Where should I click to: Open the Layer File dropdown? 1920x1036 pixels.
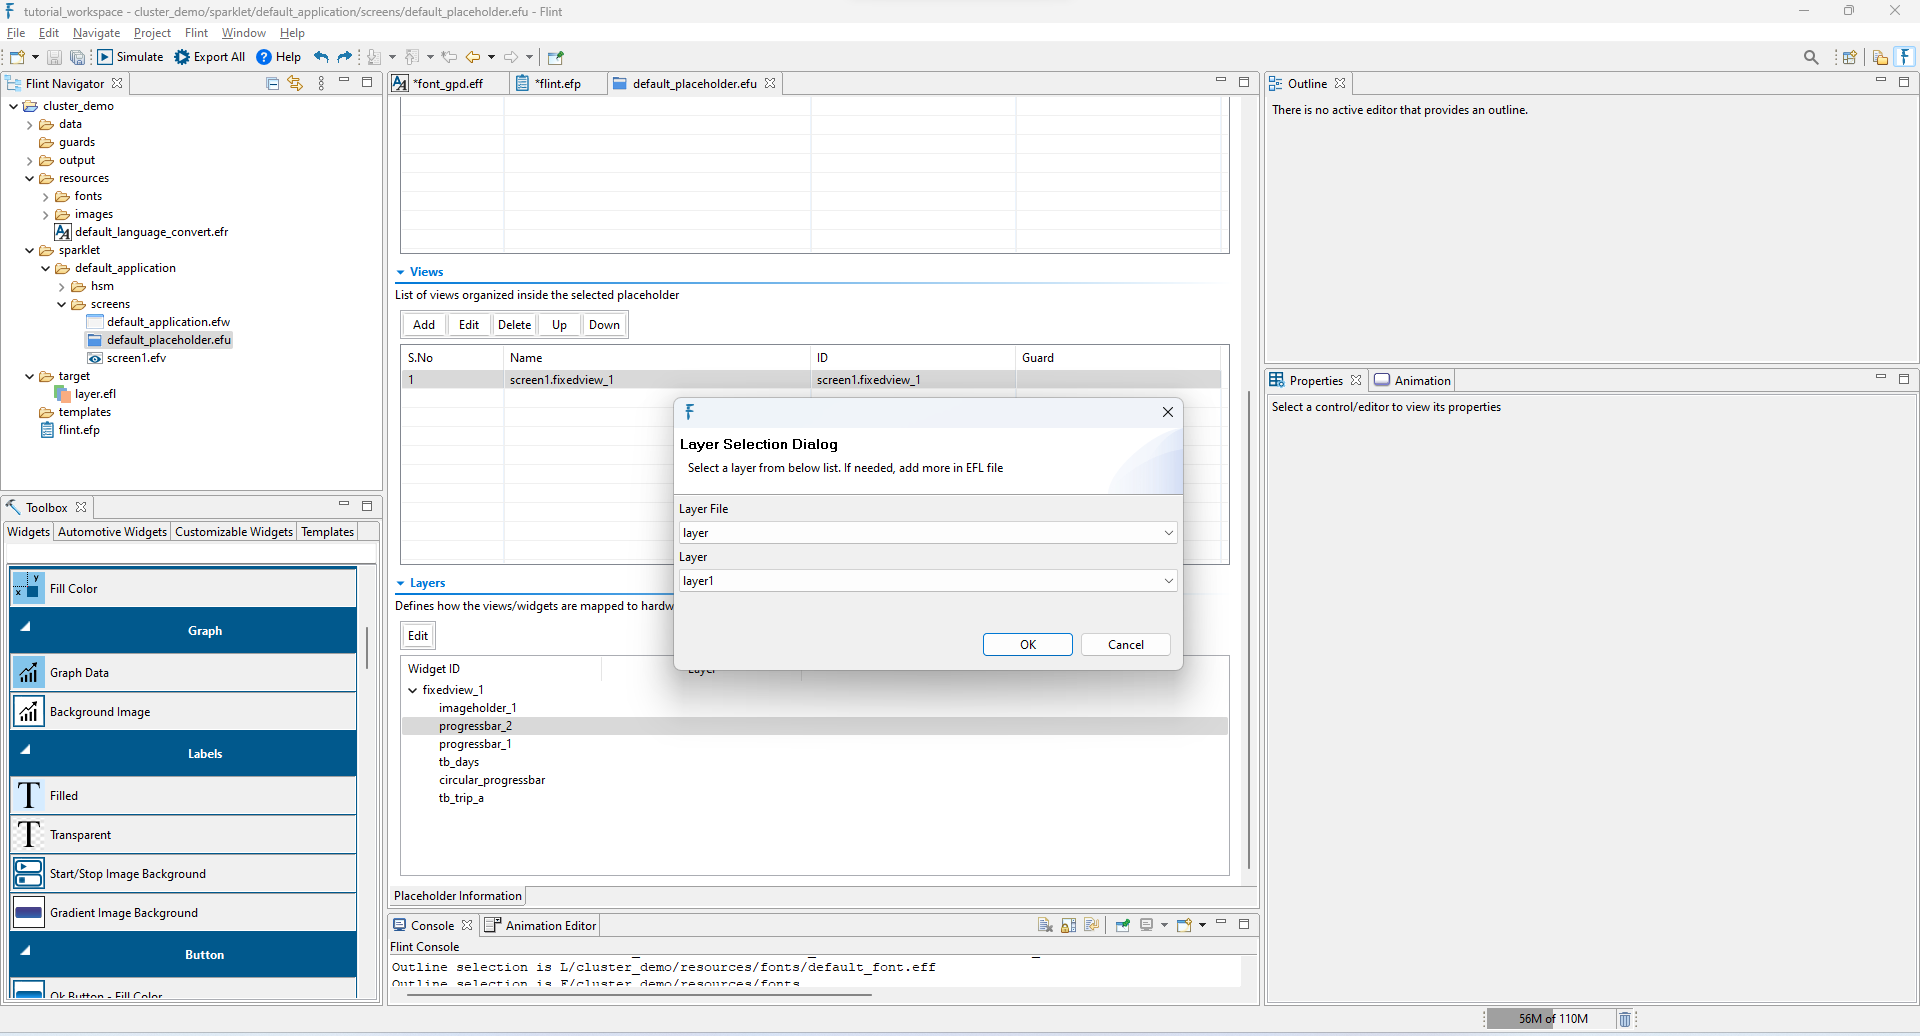[928, 533]
